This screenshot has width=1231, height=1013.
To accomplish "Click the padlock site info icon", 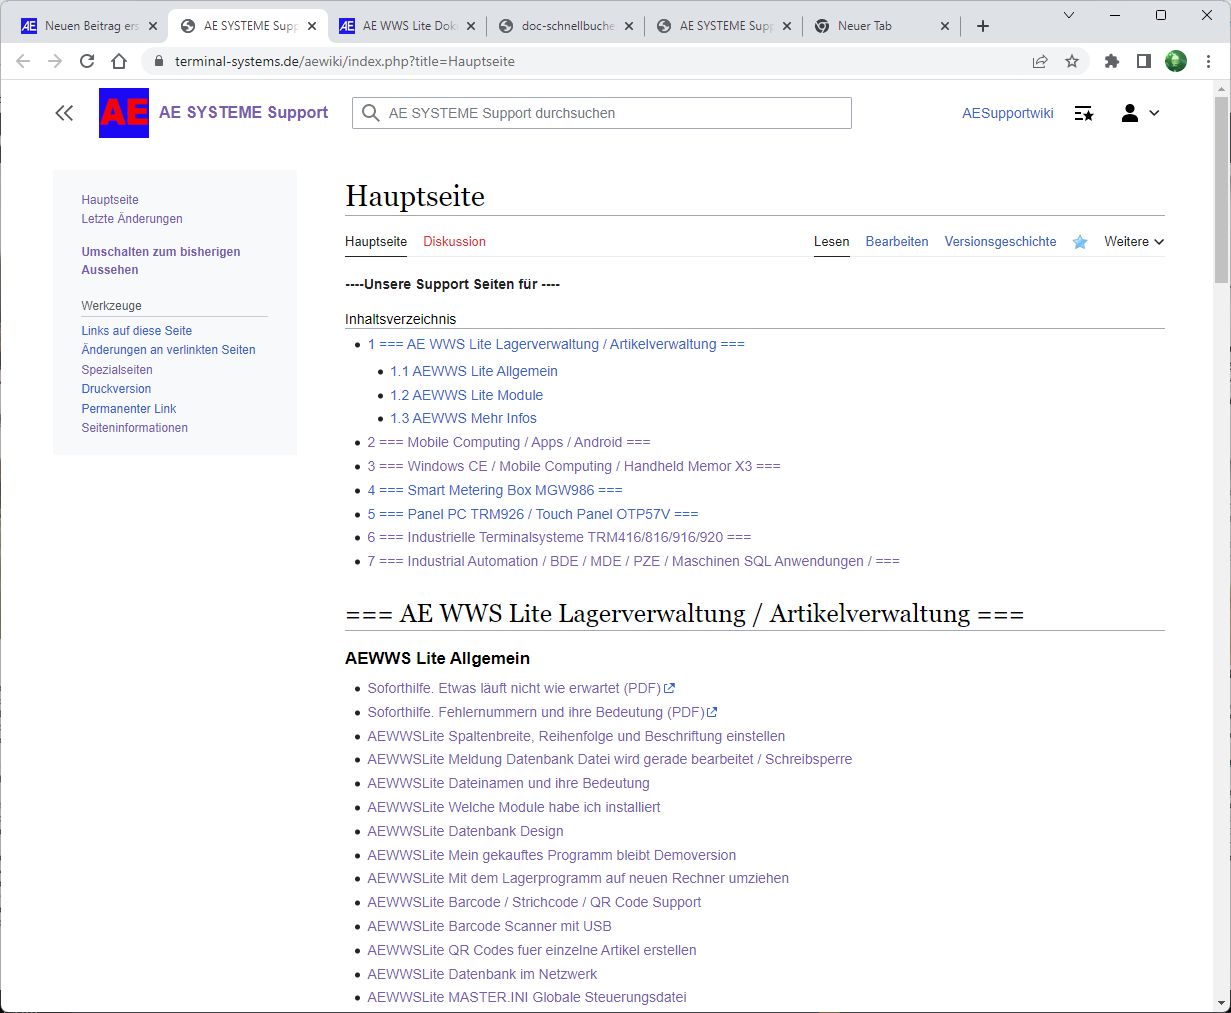I will [x=158, y=61].
